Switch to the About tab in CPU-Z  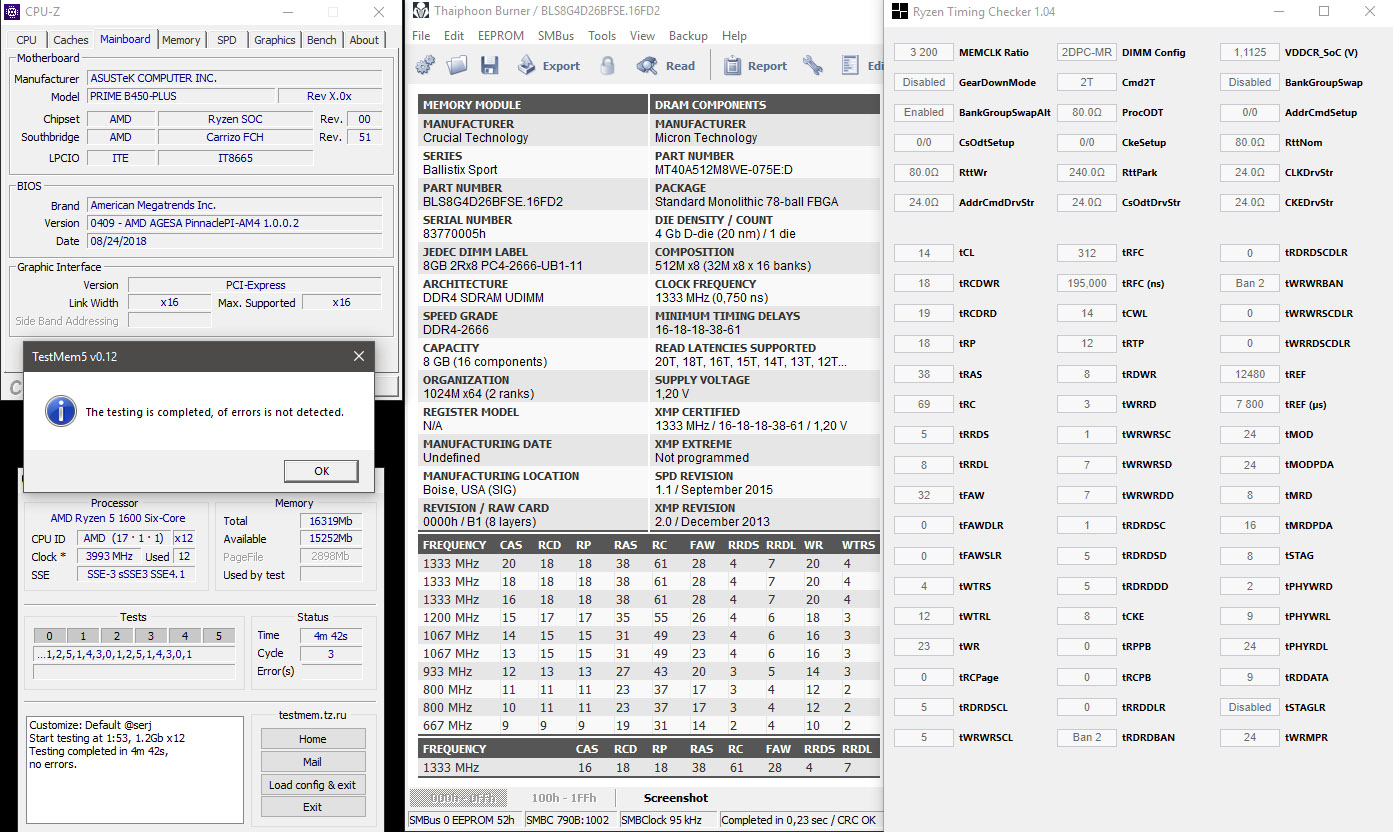coord(364,40)
